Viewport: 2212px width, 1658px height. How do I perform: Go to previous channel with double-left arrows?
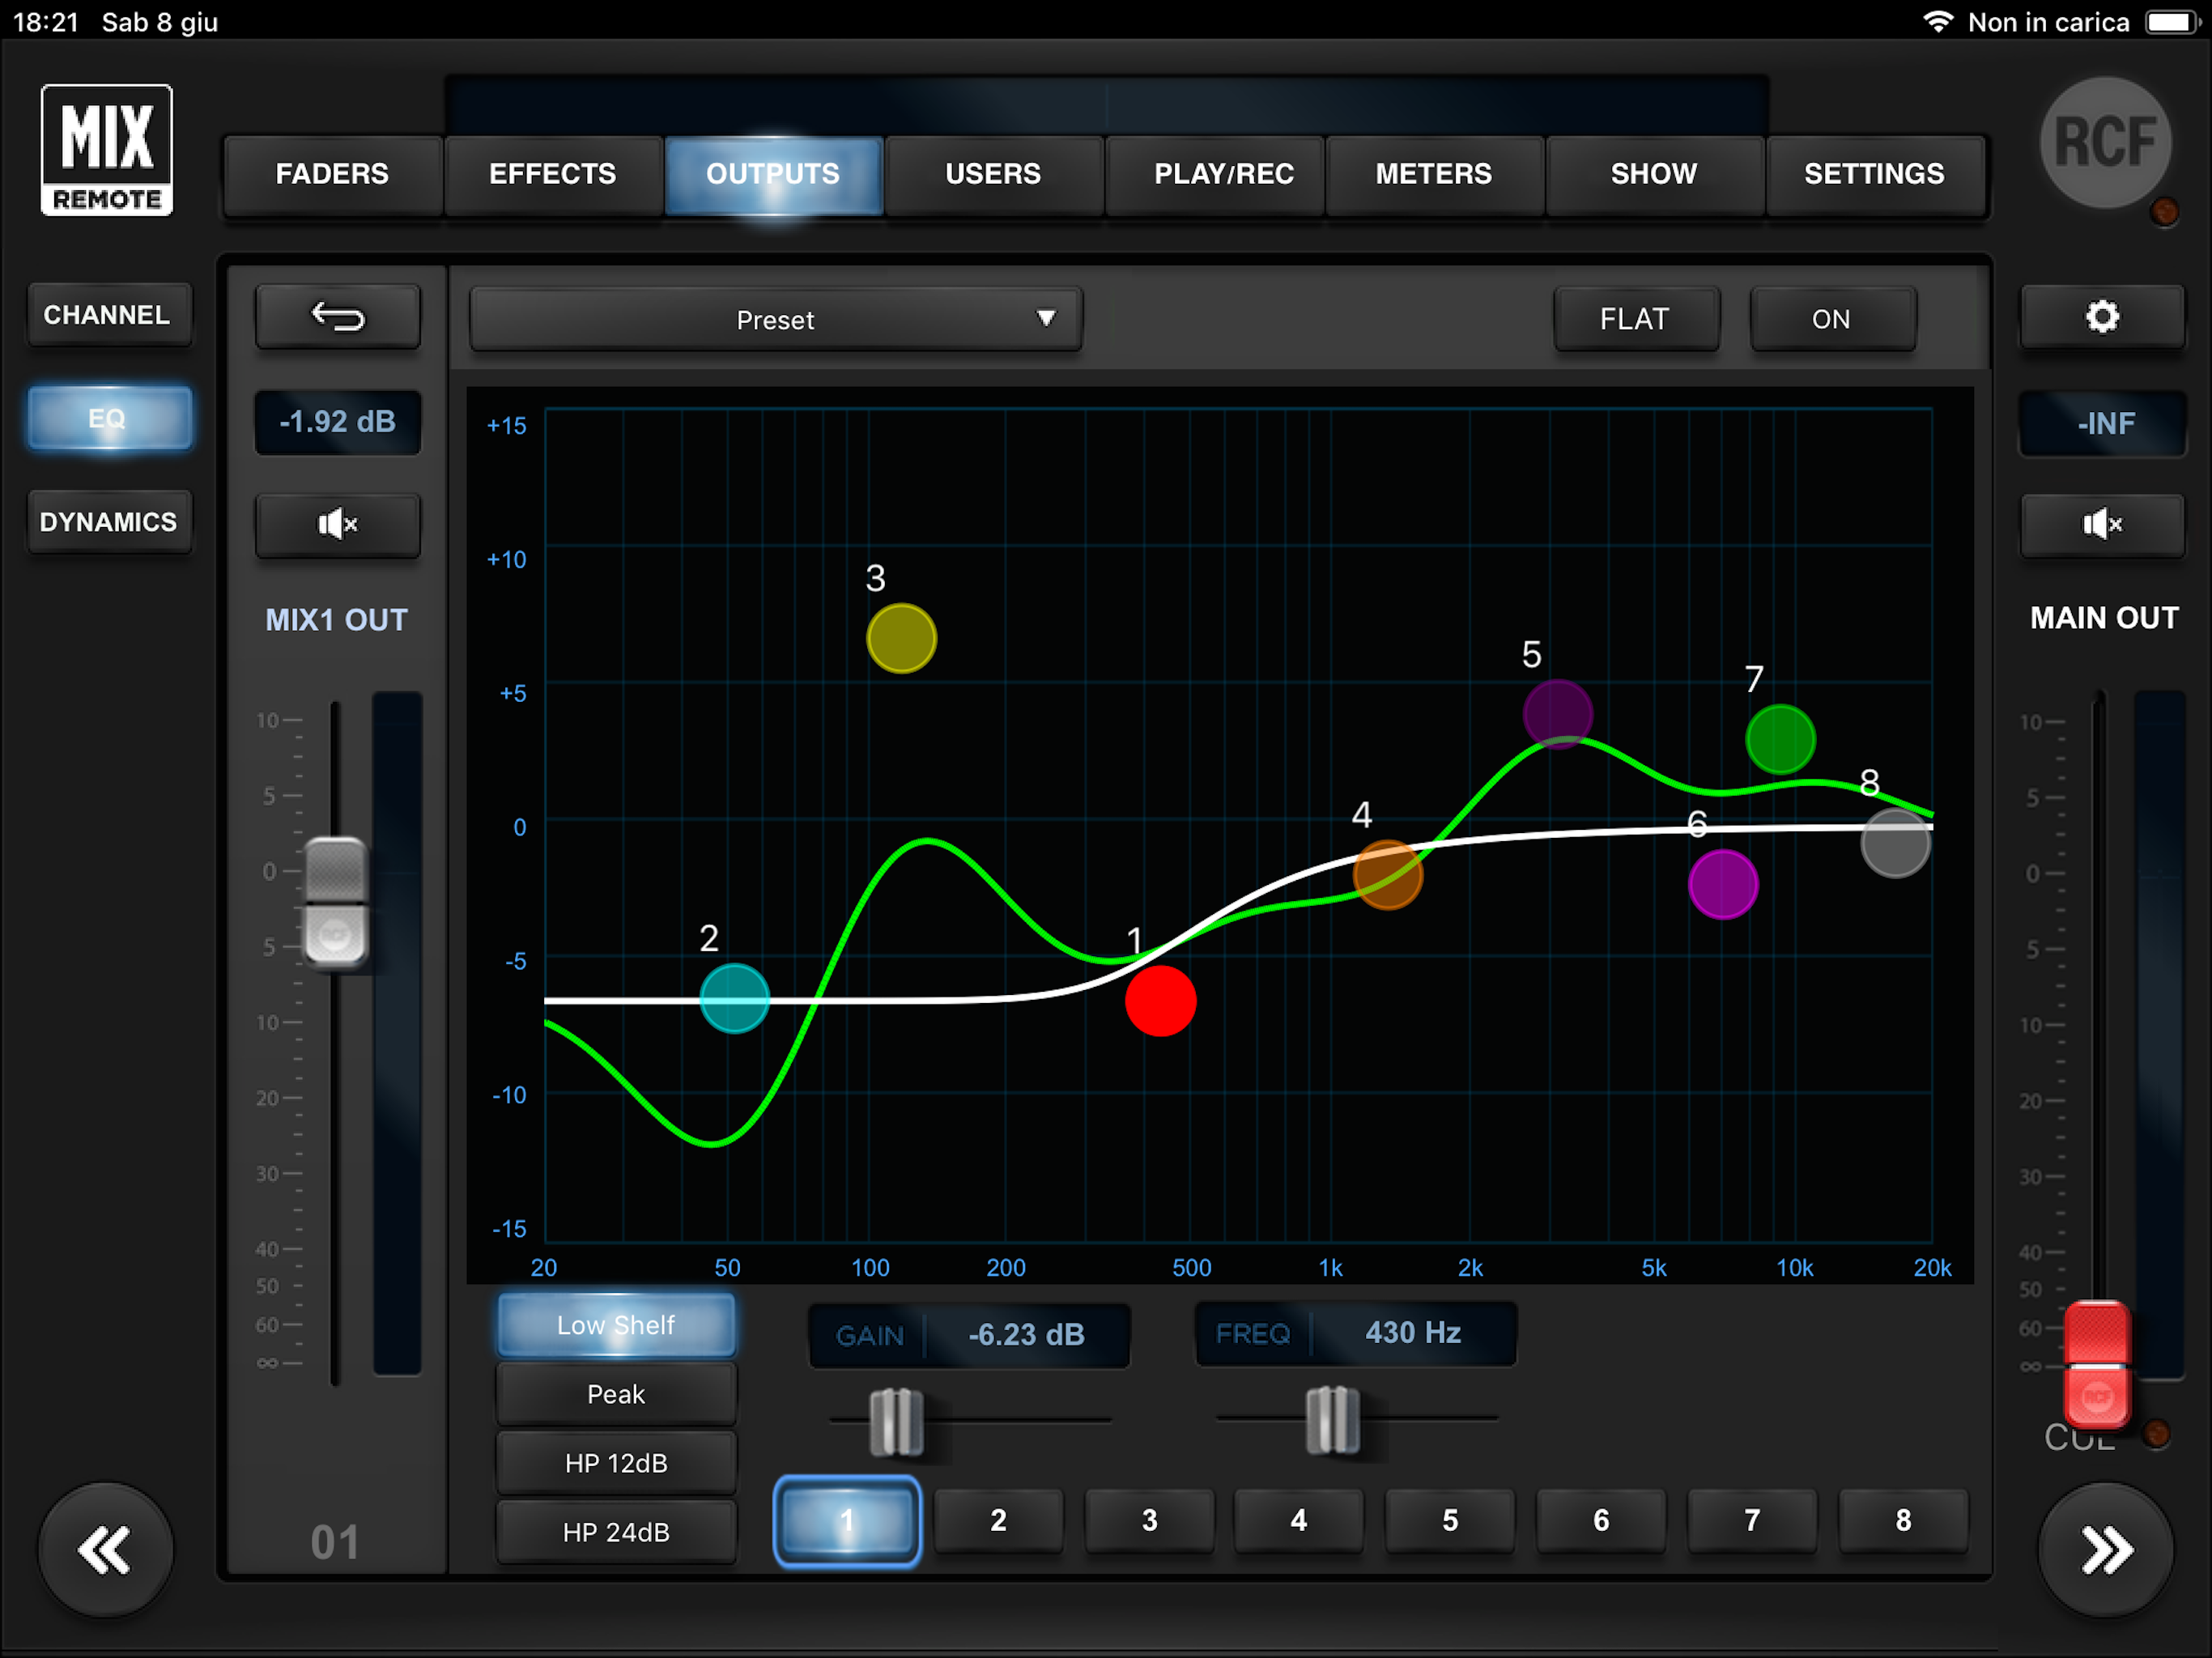point(105,1550)
